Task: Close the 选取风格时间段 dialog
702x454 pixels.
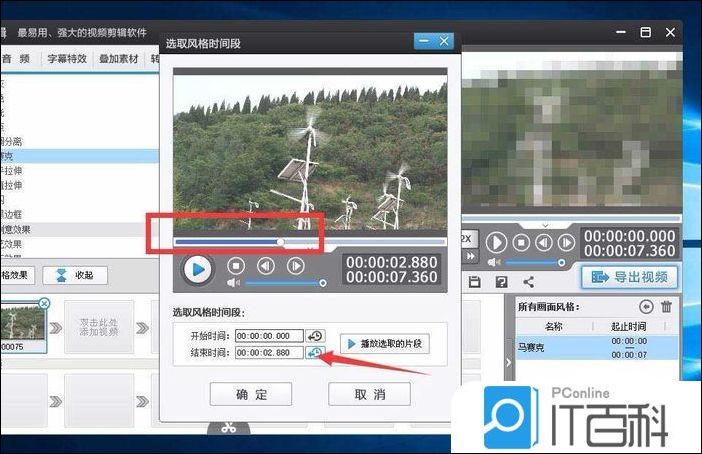Action: tap(444, 41)
